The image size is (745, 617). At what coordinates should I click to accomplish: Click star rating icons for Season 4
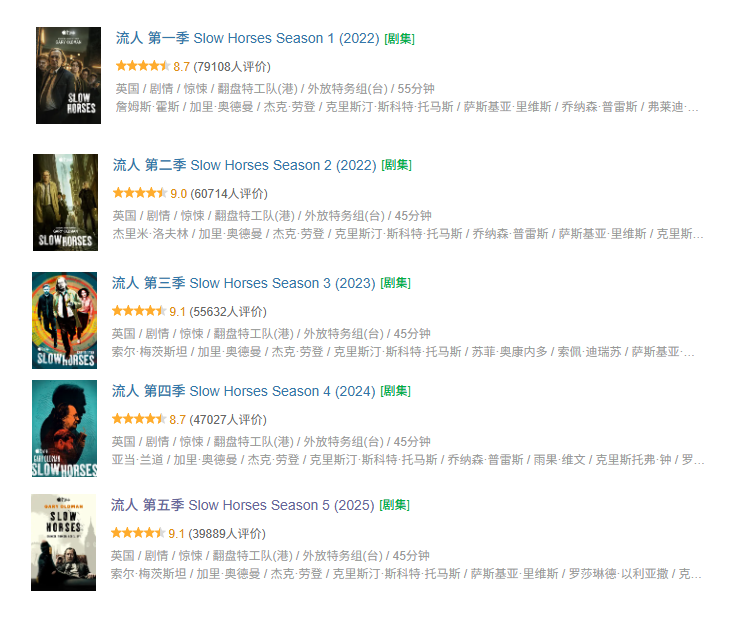pos(139,419)
